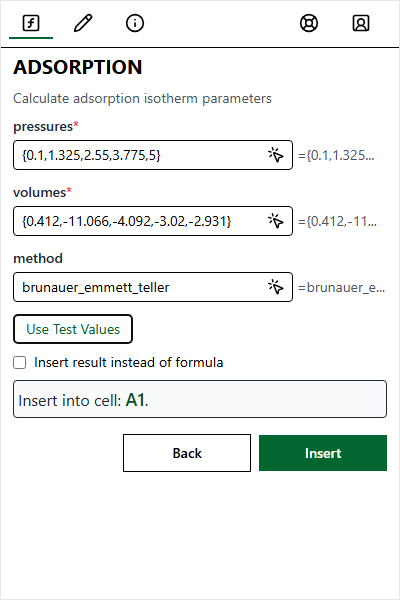Select the A1 cell reference link

(135, 400)
